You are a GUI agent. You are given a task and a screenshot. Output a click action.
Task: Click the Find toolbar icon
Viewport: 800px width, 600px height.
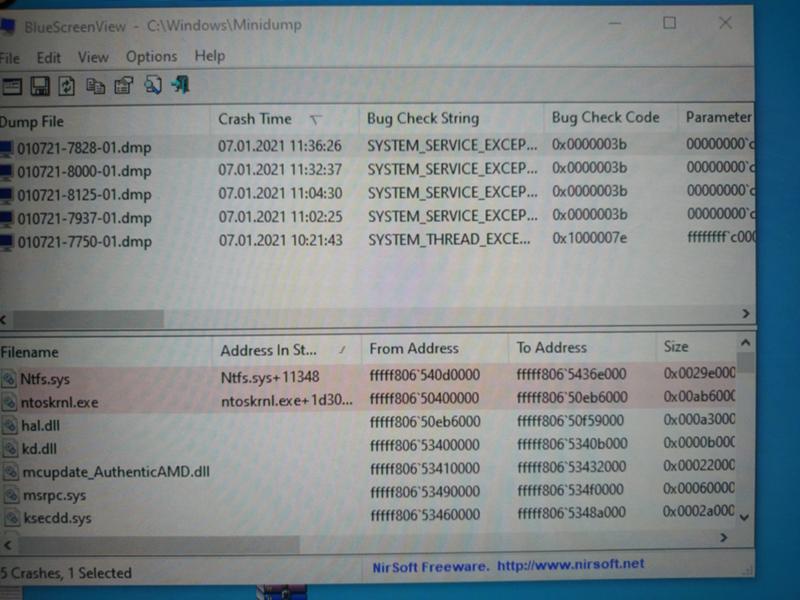point(152,86)
